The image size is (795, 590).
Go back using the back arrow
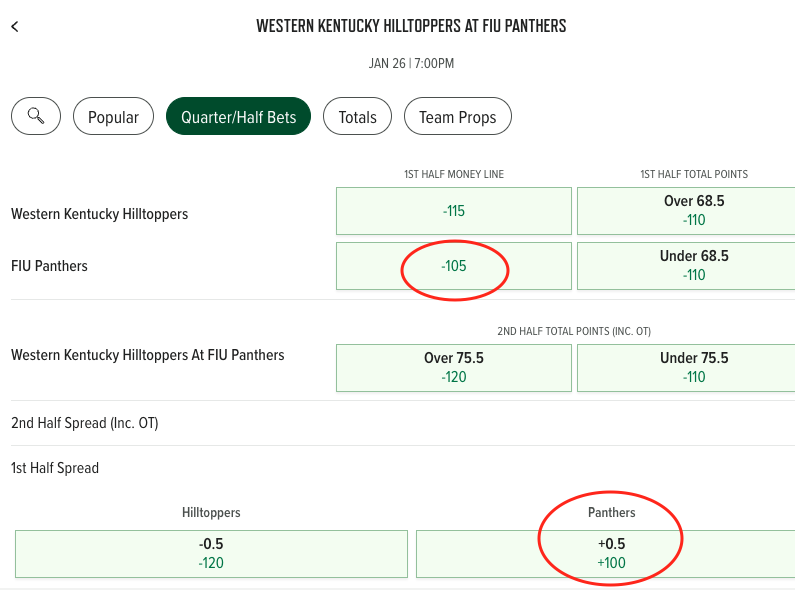[15, 26]
